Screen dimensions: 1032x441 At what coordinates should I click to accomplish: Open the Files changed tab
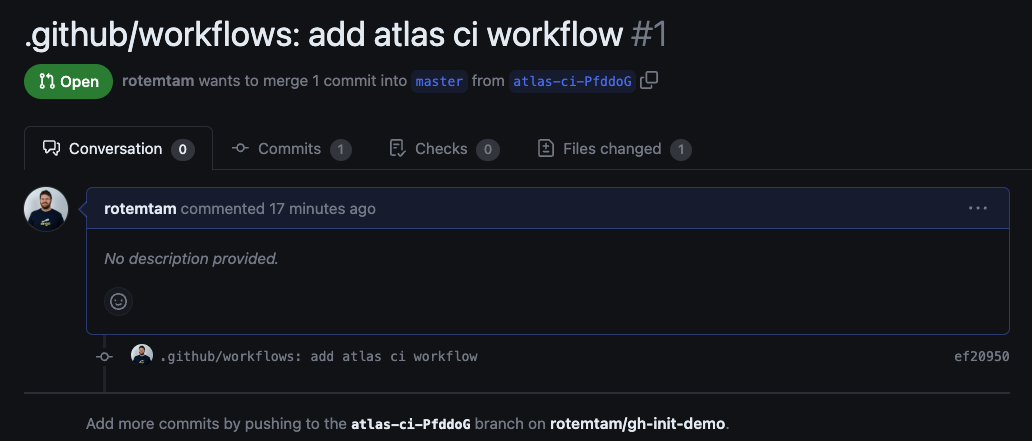tap(615, 149)
